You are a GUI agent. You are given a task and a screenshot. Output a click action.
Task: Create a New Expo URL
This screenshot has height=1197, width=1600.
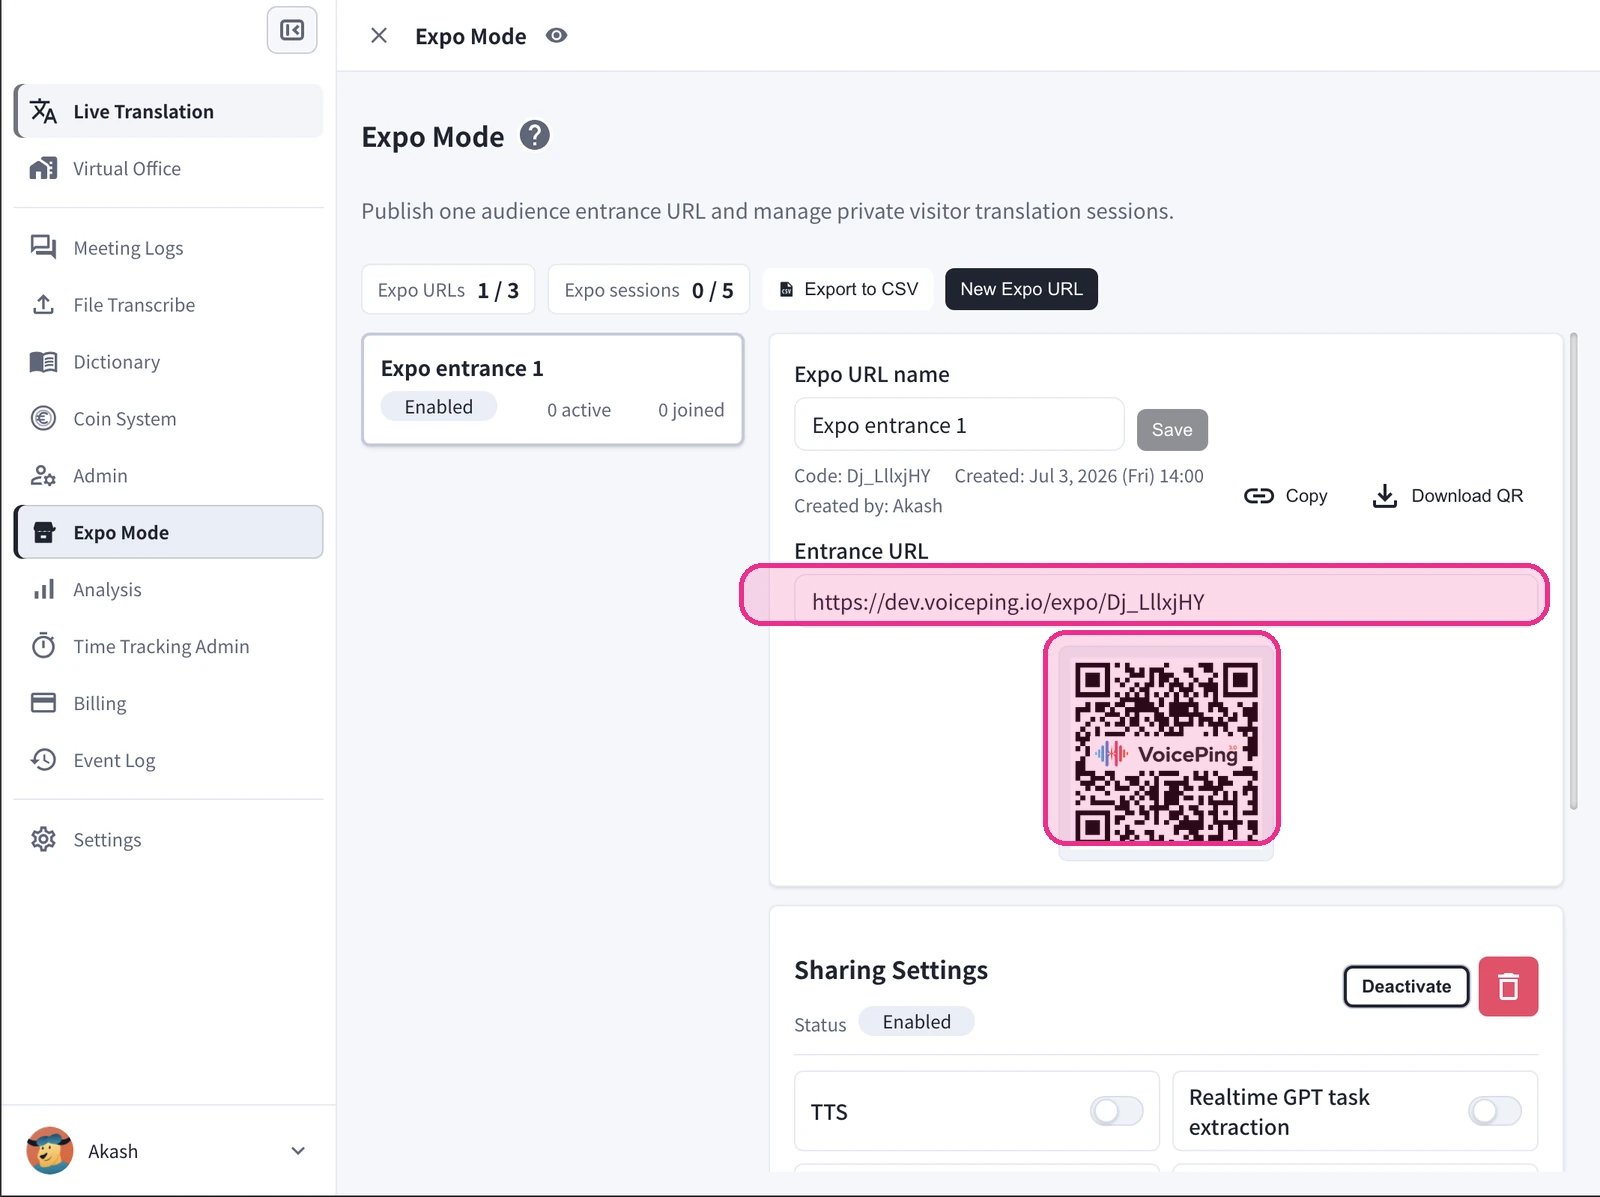pos(1021,289)
